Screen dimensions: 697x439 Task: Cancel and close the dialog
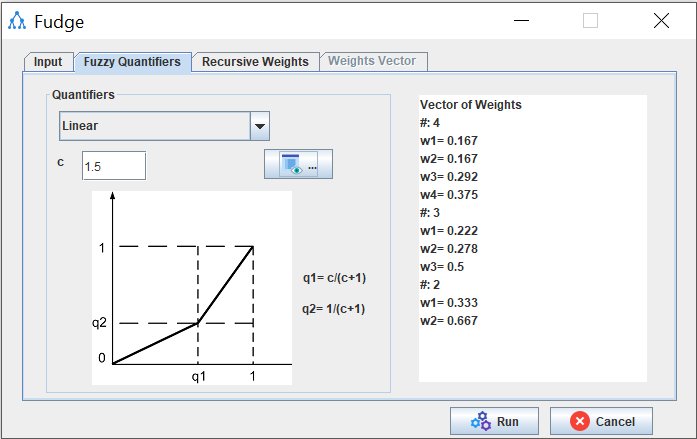[x=600, y=421]
